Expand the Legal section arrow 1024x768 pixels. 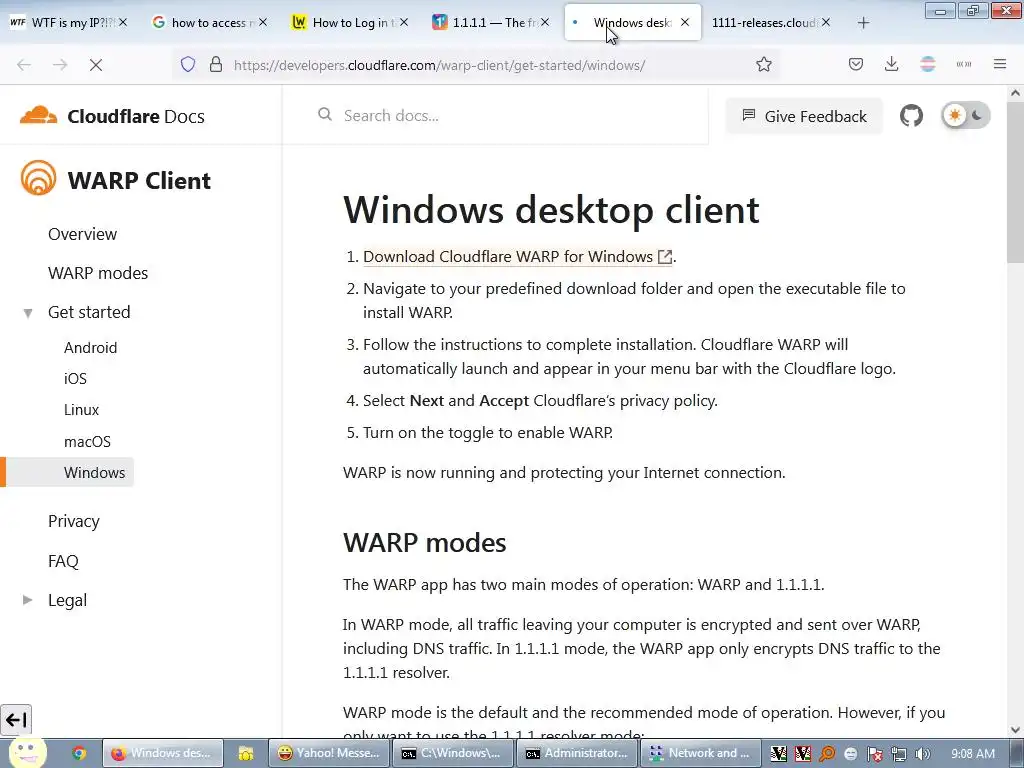click(x=27, y=600)
